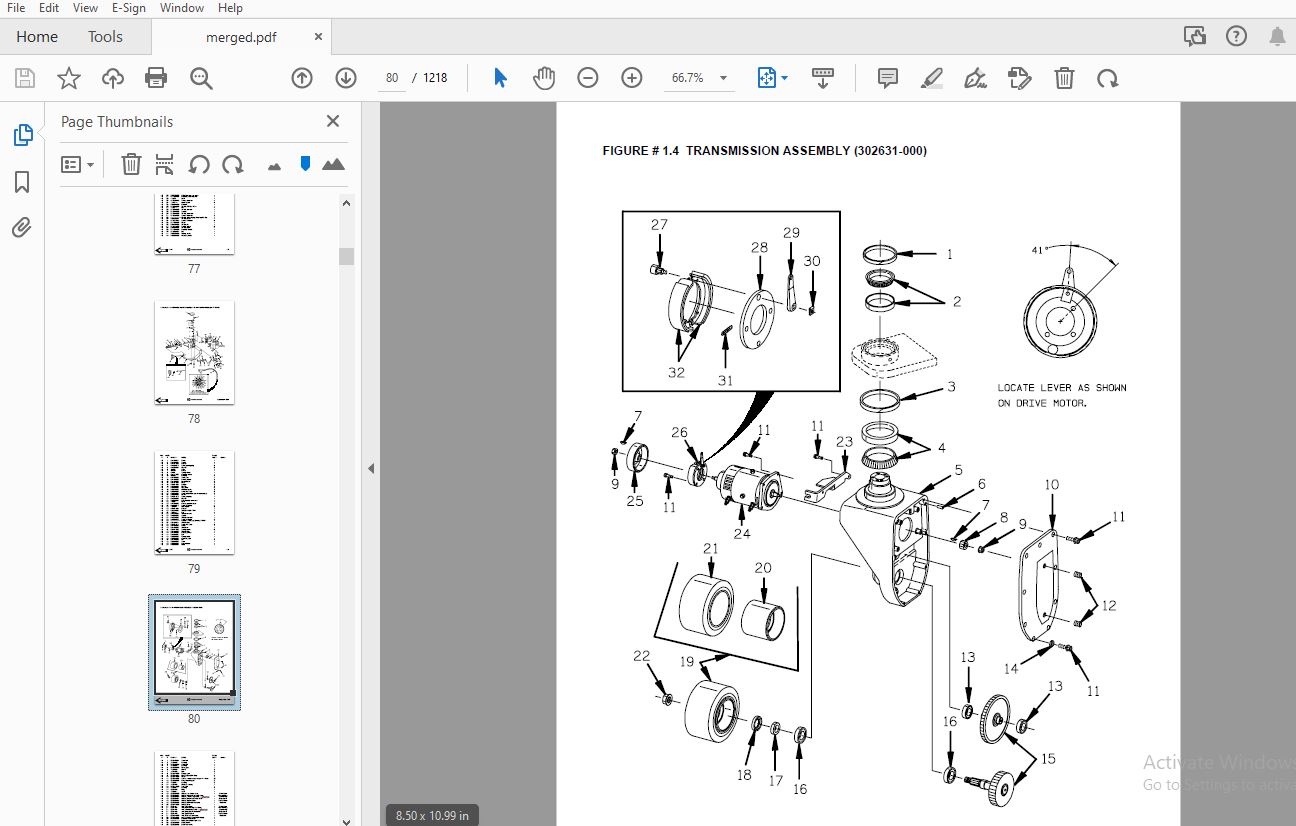The height and width of the screenshot is (826, 1296).
Task: Print the document
Action: click(156, 78)
